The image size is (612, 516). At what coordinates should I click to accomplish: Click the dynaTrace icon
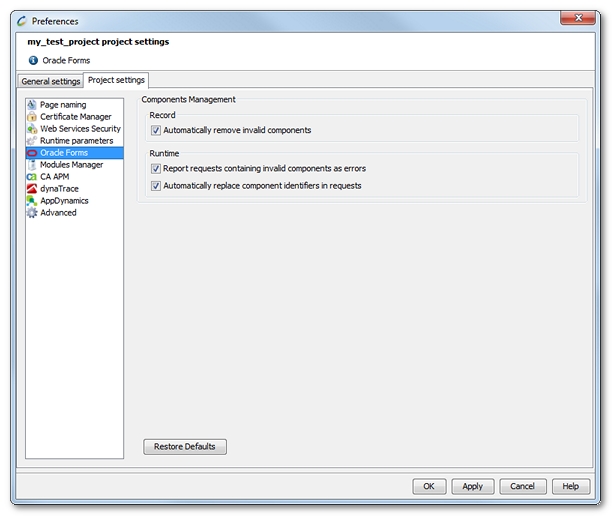(x=32, y=189)
